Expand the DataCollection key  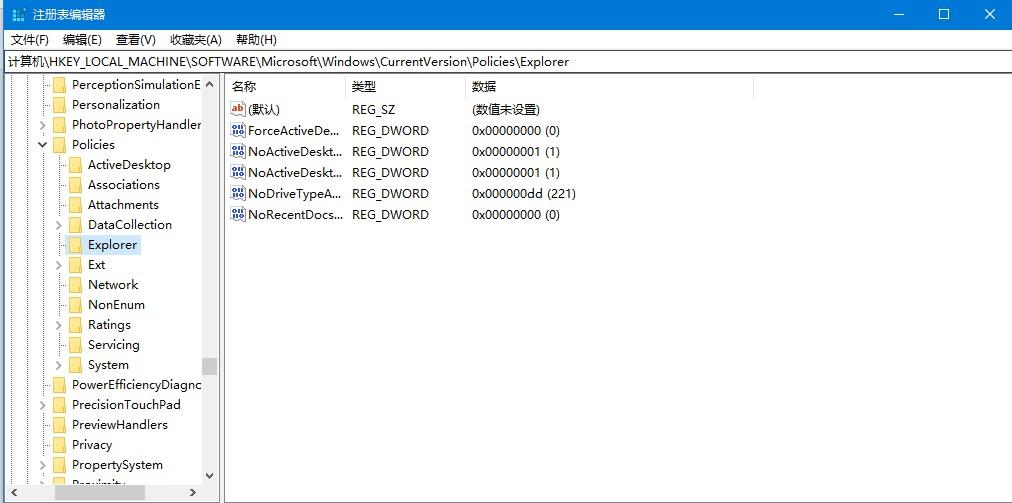pos(59,225)
